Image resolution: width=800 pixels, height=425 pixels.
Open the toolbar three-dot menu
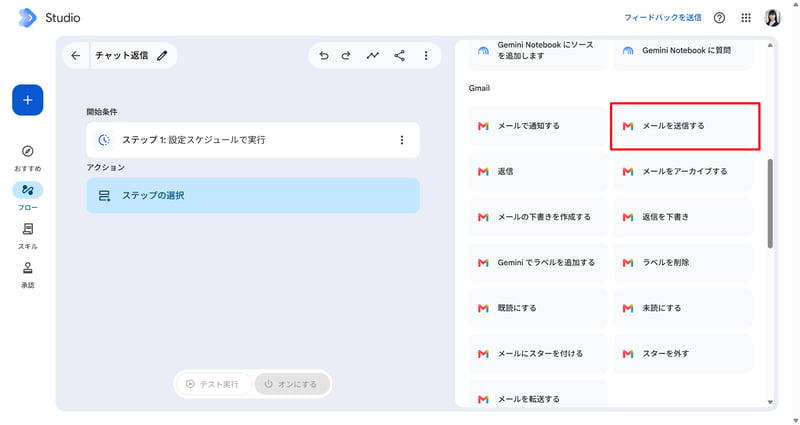(x=426, y=56)
